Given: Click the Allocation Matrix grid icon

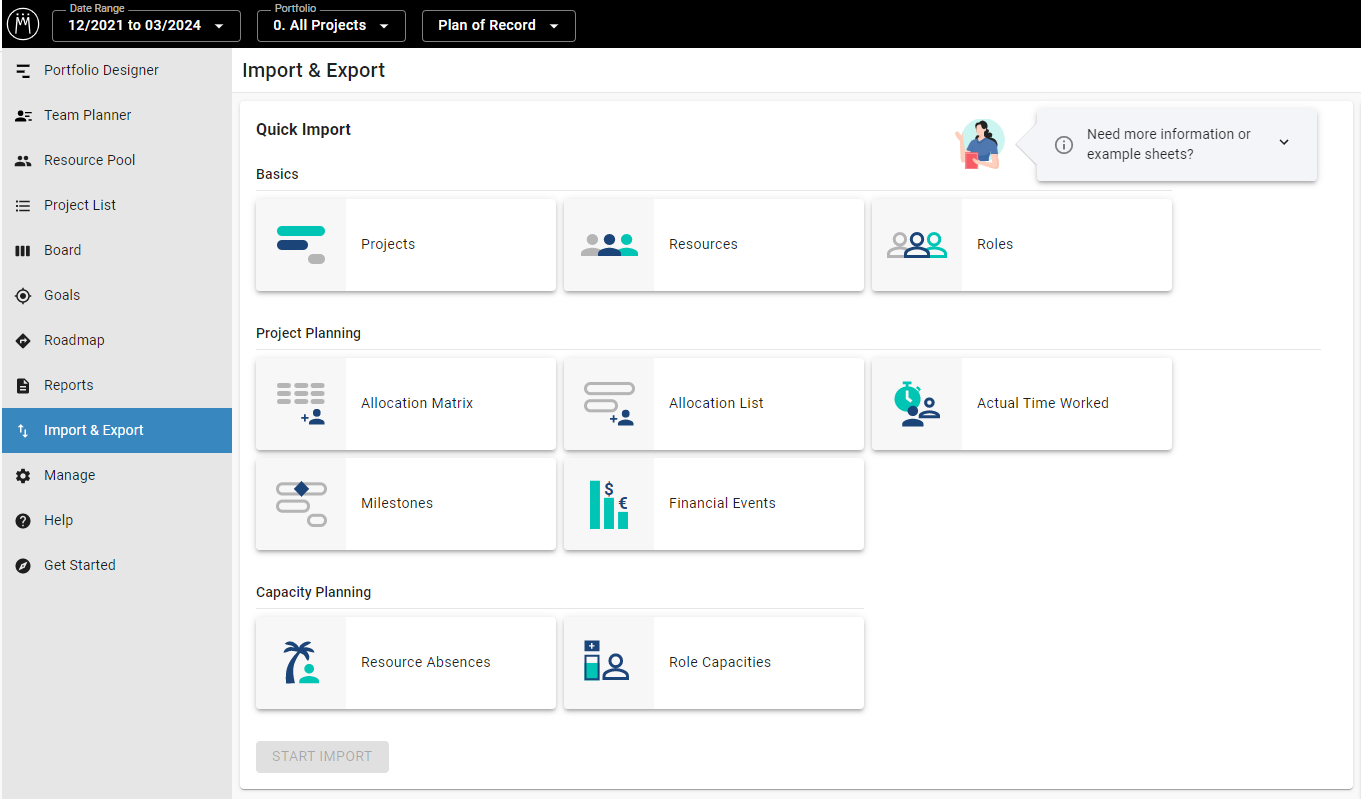Looking at the screenshot, I should [301, 404].
